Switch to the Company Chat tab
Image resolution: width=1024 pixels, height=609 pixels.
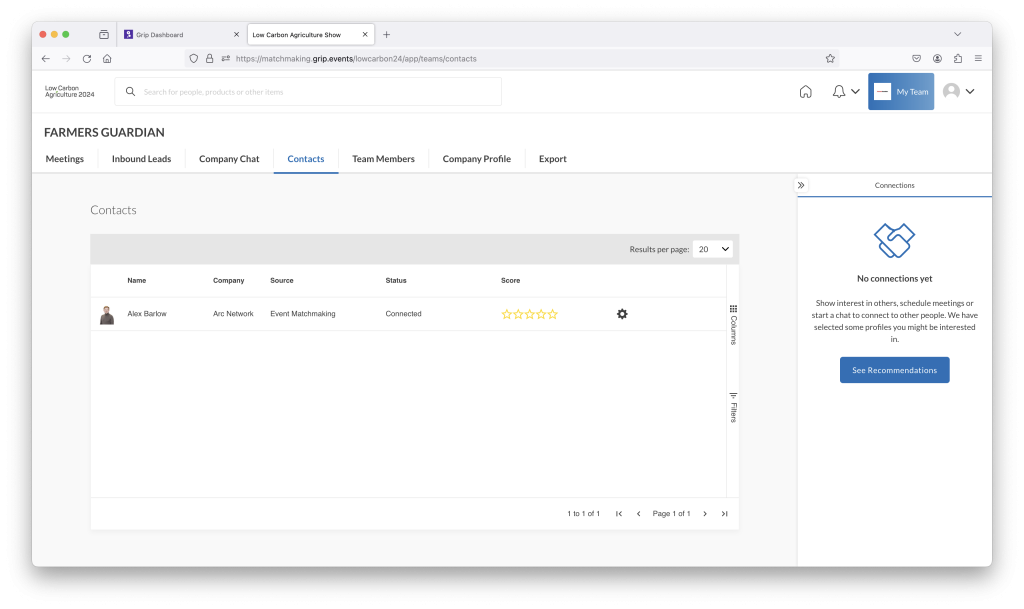pyautogui.click(x=229, y=159)
